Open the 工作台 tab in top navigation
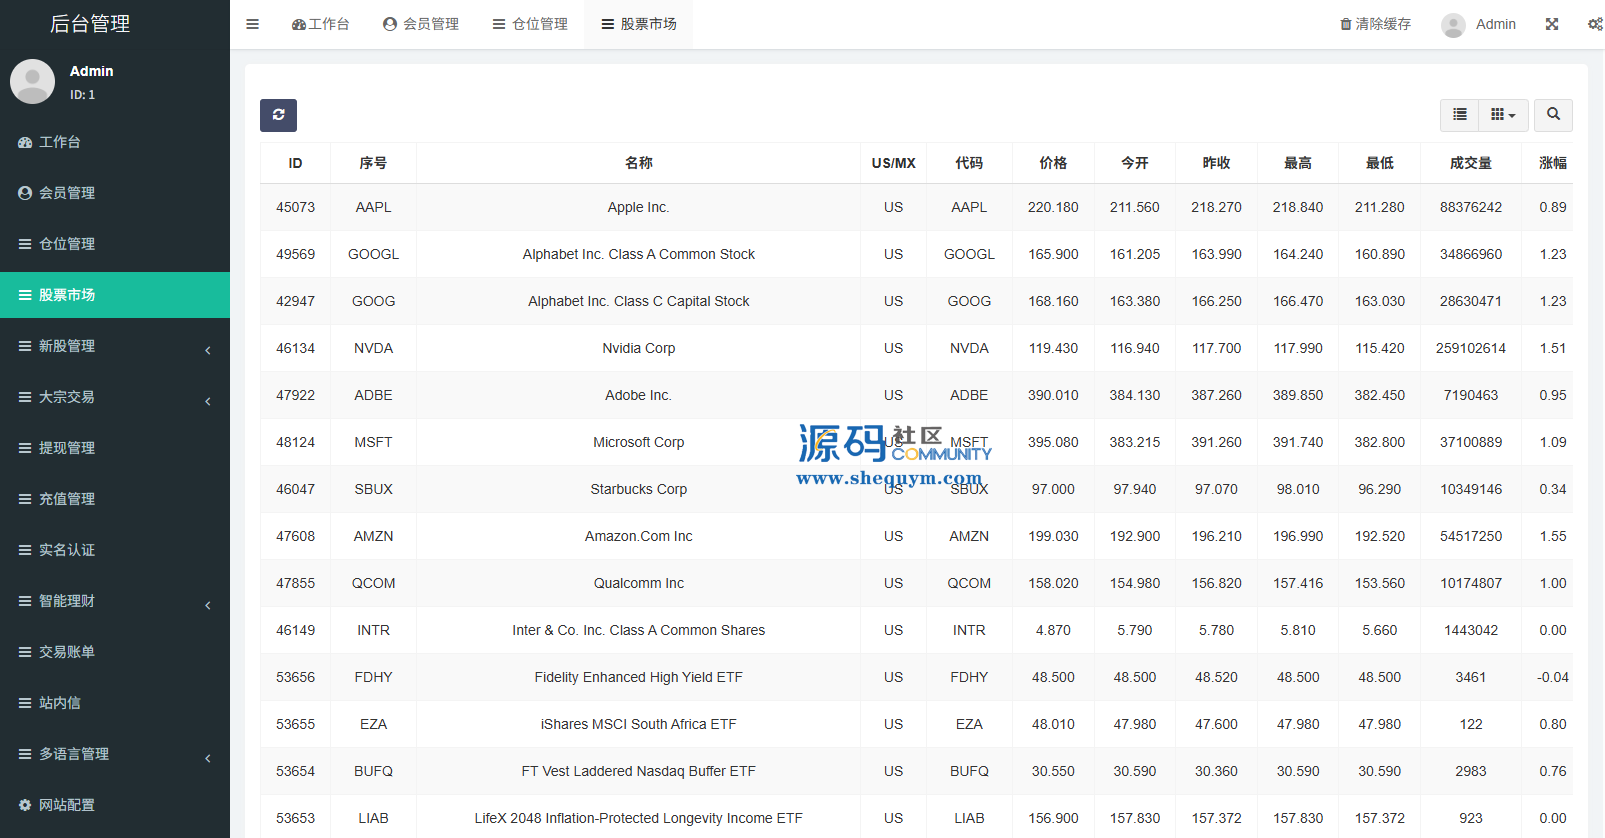The width and height of the screenshot is (1605, 838). (320, 24)
